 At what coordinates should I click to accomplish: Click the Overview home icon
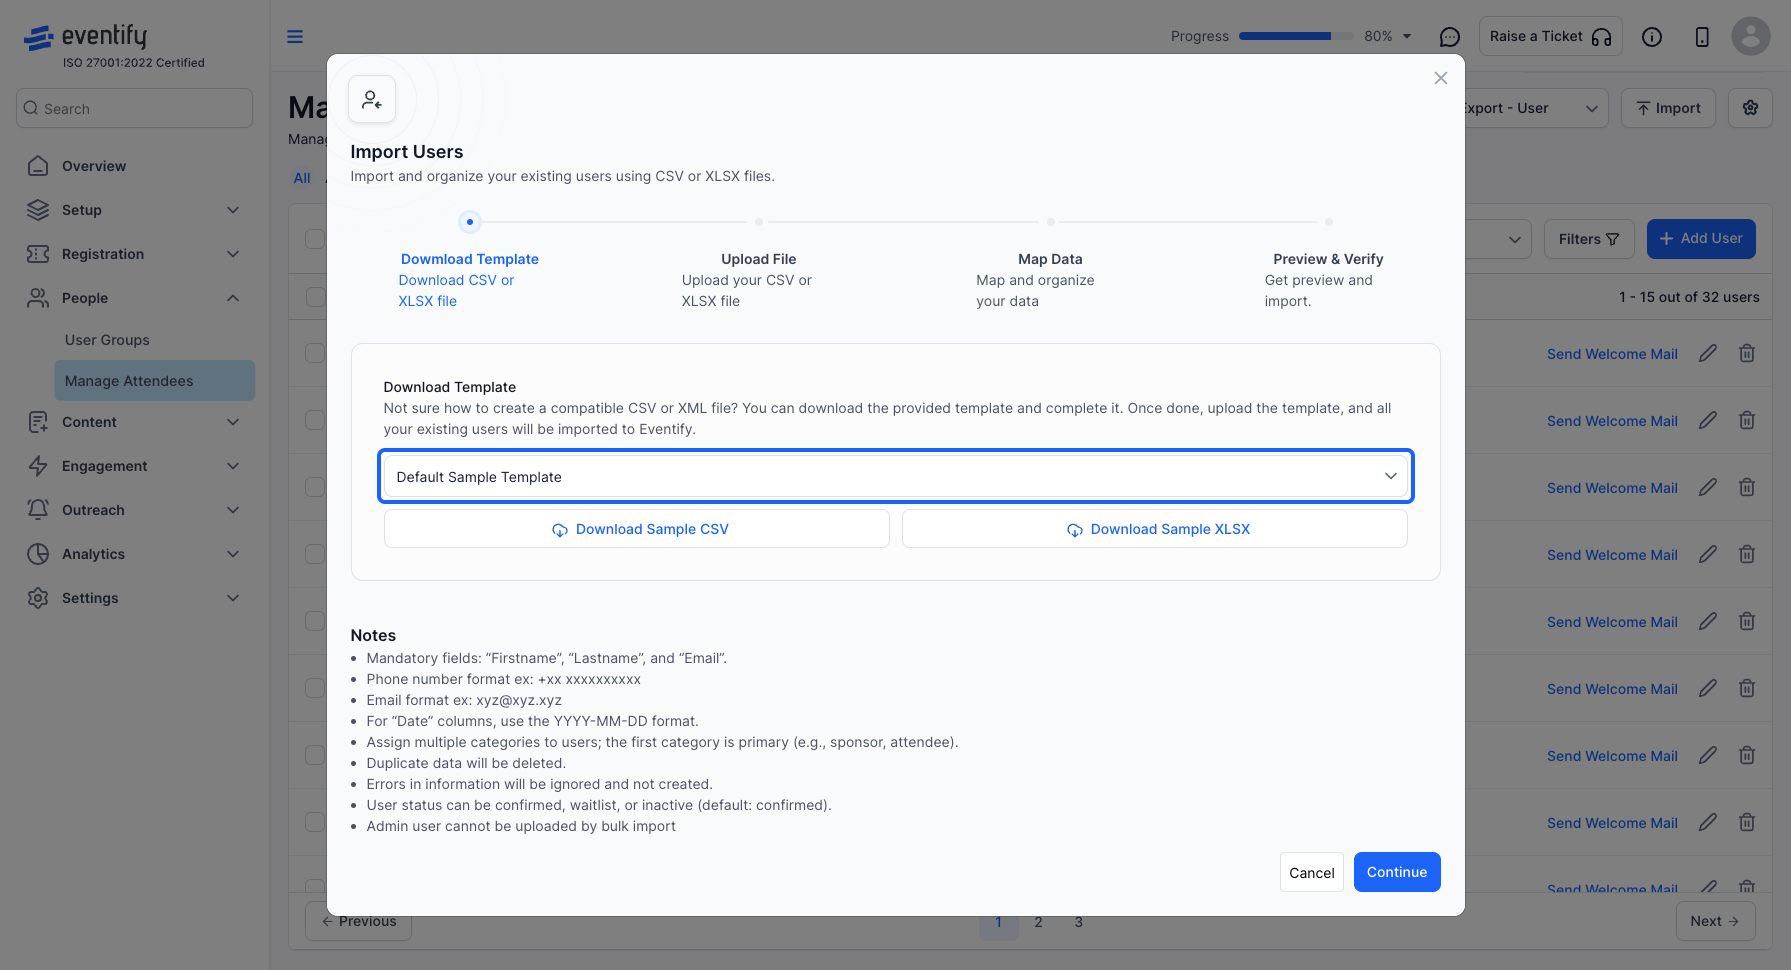[38, 166]
